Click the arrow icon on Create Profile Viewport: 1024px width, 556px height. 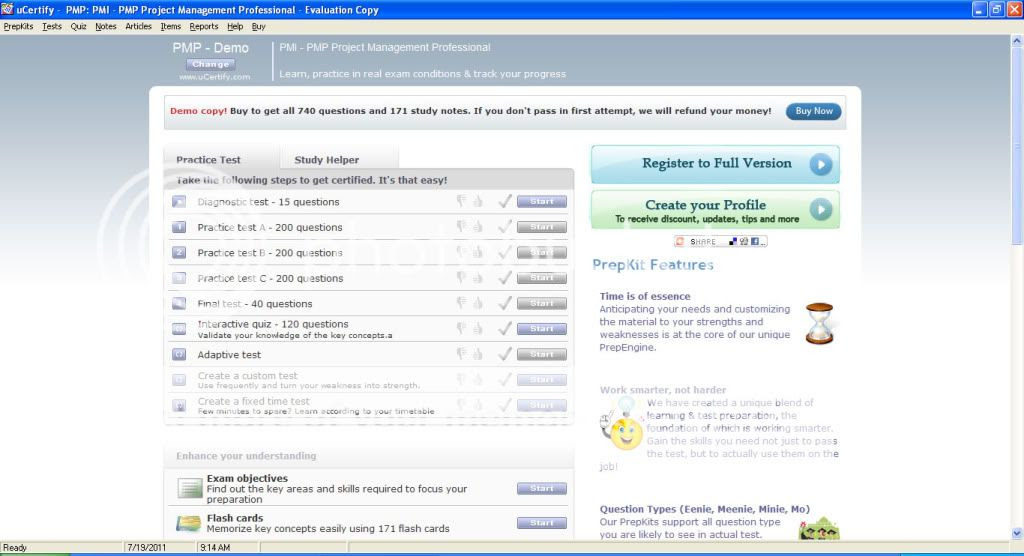[820, 210]
